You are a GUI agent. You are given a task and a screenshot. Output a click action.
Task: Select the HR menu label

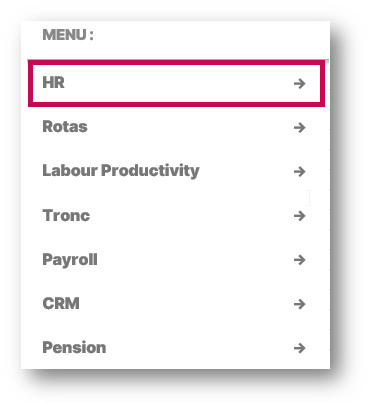click(x=53, y=82)
